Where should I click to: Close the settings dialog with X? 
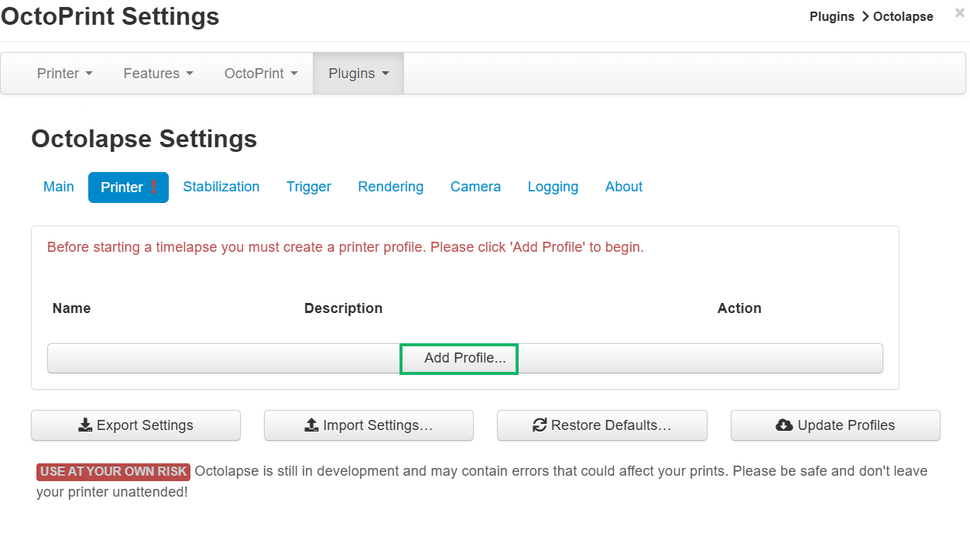coord(959,13)
